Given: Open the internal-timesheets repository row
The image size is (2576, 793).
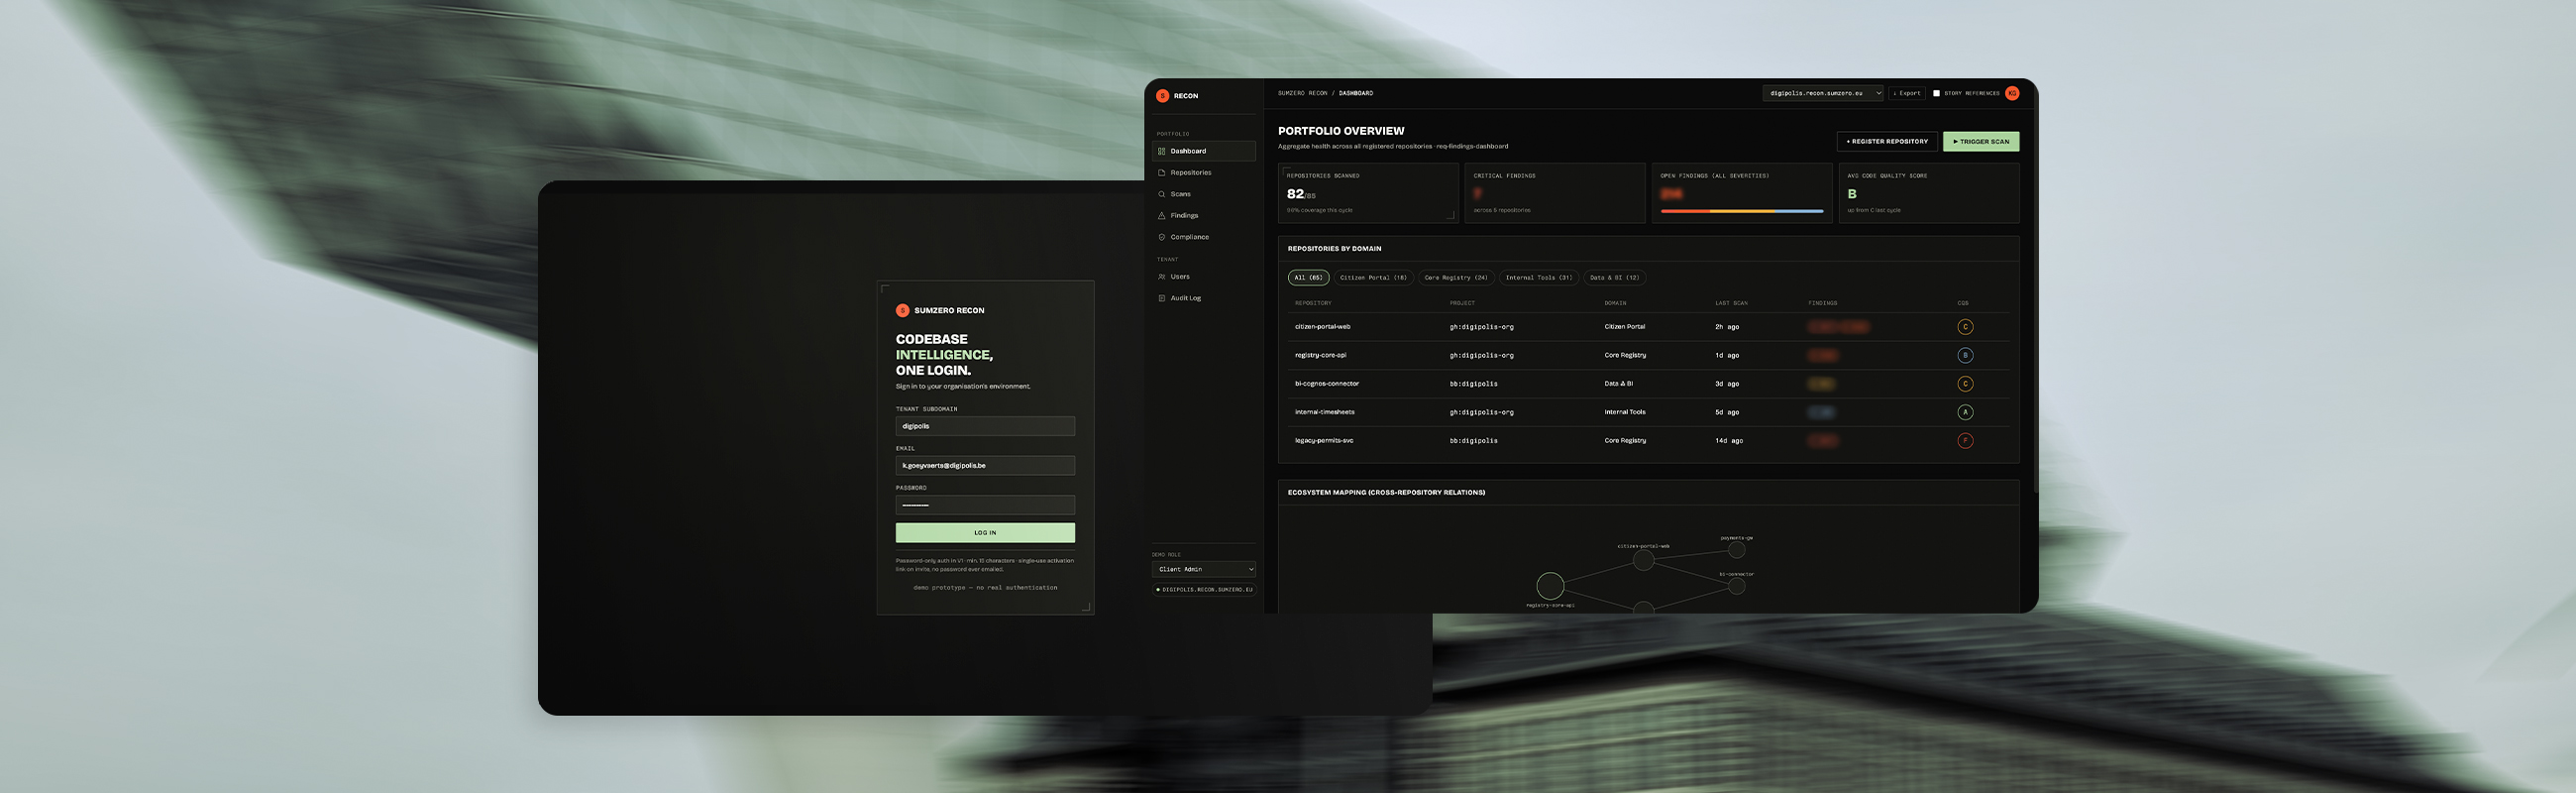Looking at the screenshot, I should pos(1648,412).
